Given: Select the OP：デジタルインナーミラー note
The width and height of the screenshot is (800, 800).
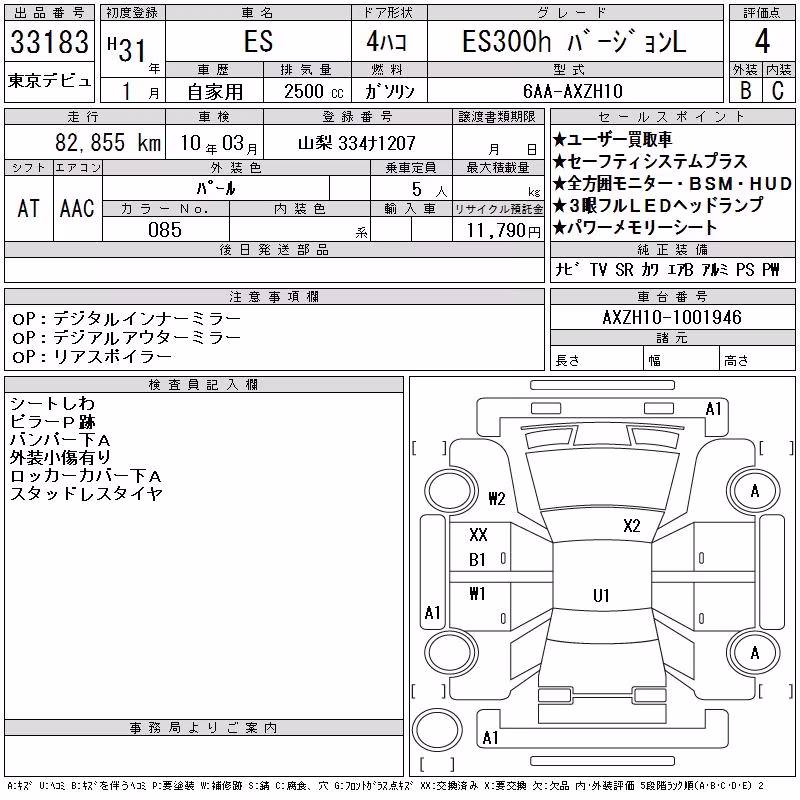Looking at the screenshot, I should click(x=126, y=319).
